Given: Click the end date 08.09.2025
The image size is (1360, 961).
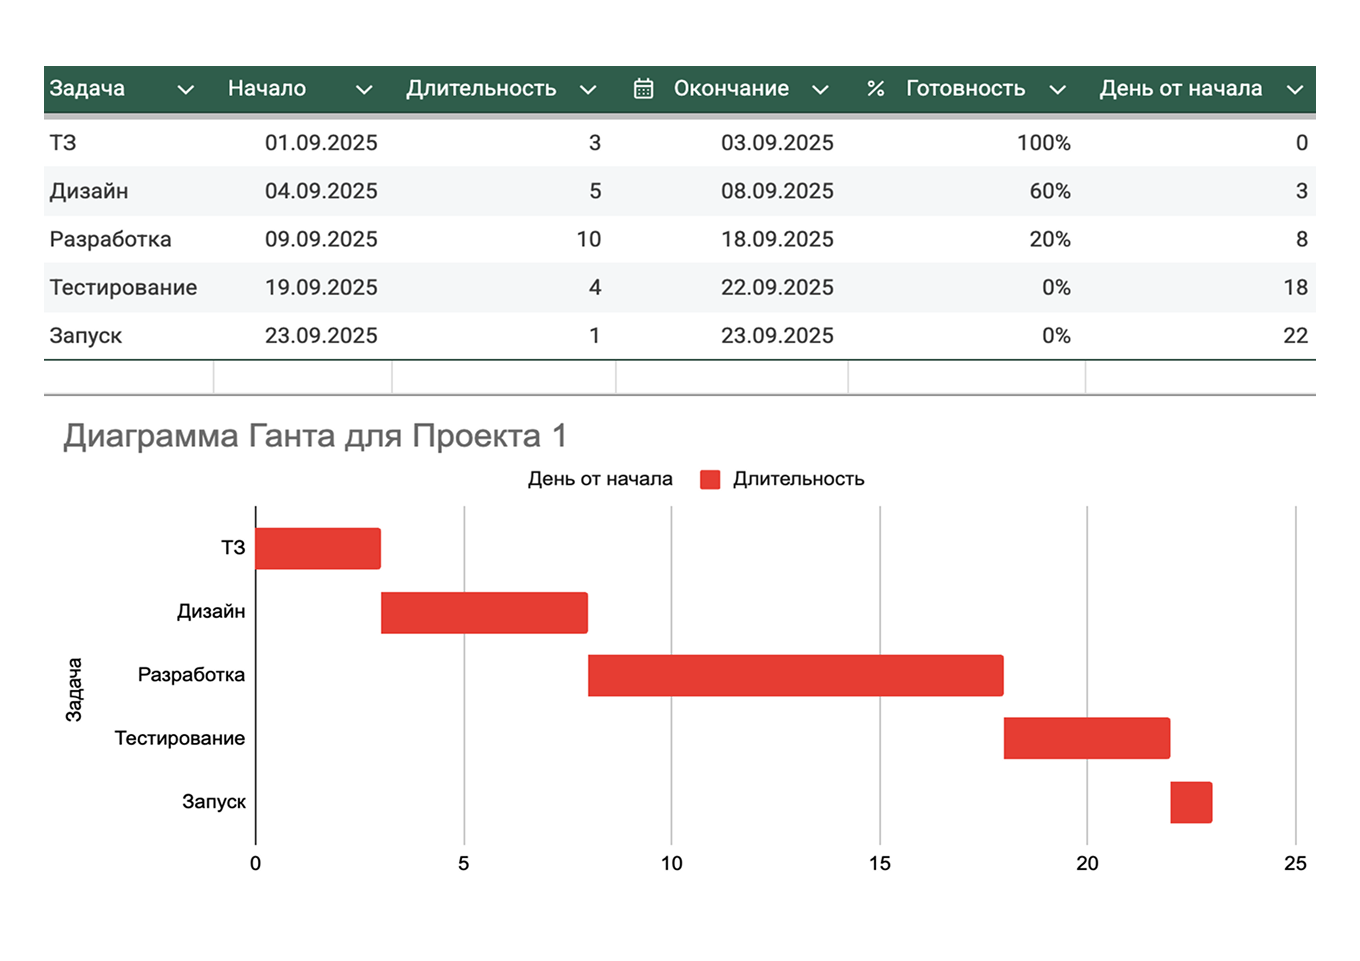Looking at the screenshot, I should click(777, 191).
